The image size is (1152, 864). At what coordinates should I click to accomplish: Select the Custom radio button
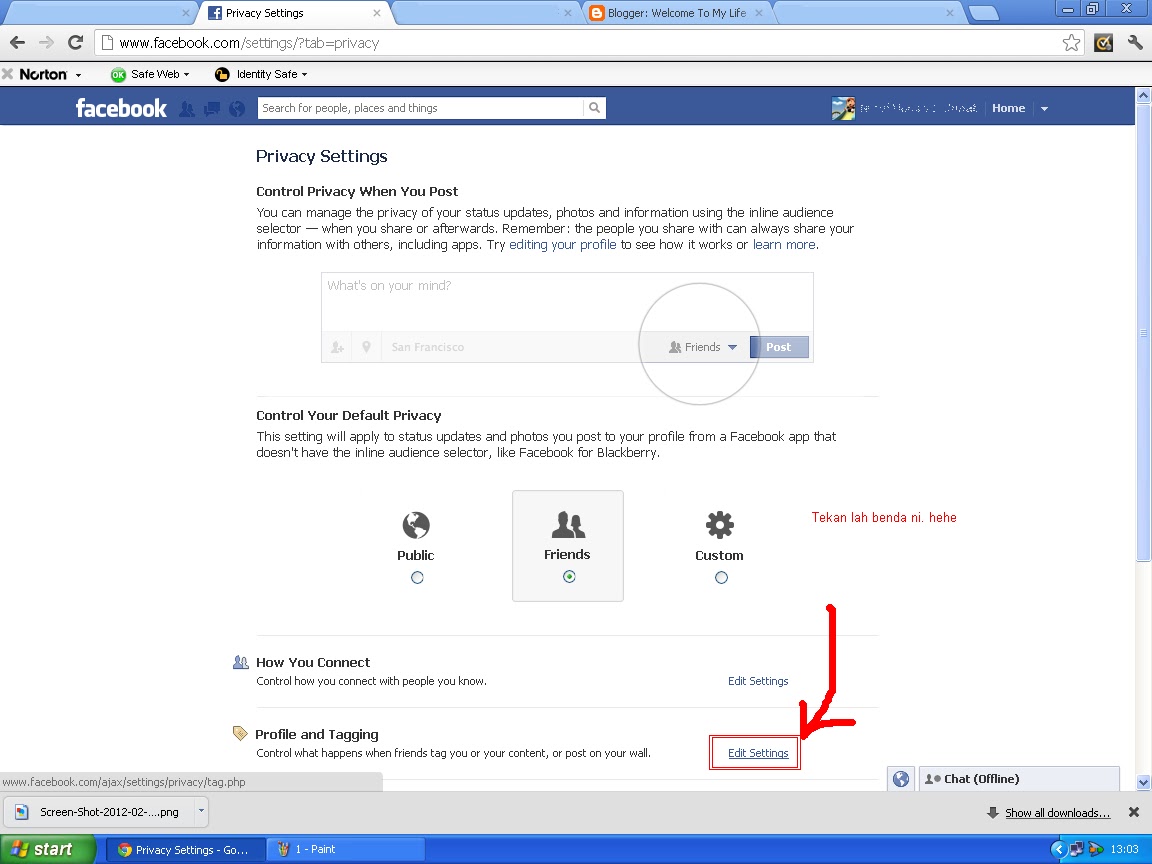click(x=721, y=577)
